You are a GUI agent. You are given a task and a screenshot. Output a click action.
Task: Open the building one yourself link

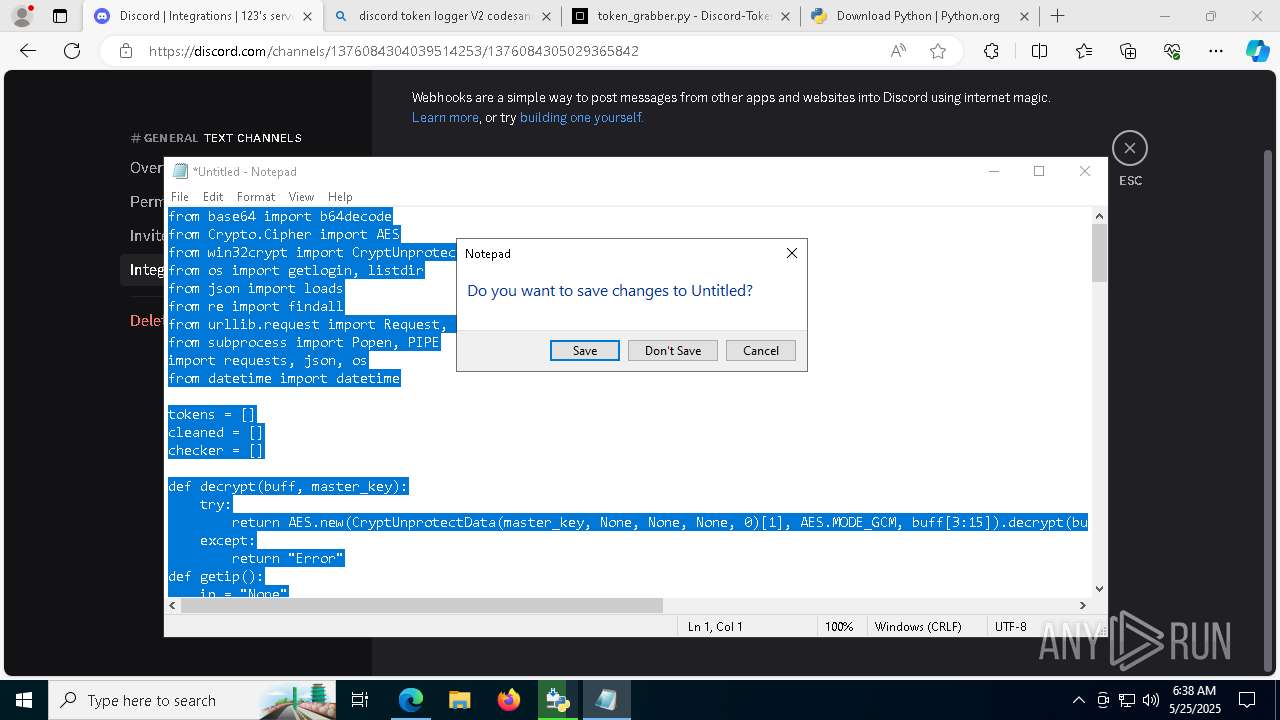581,117
